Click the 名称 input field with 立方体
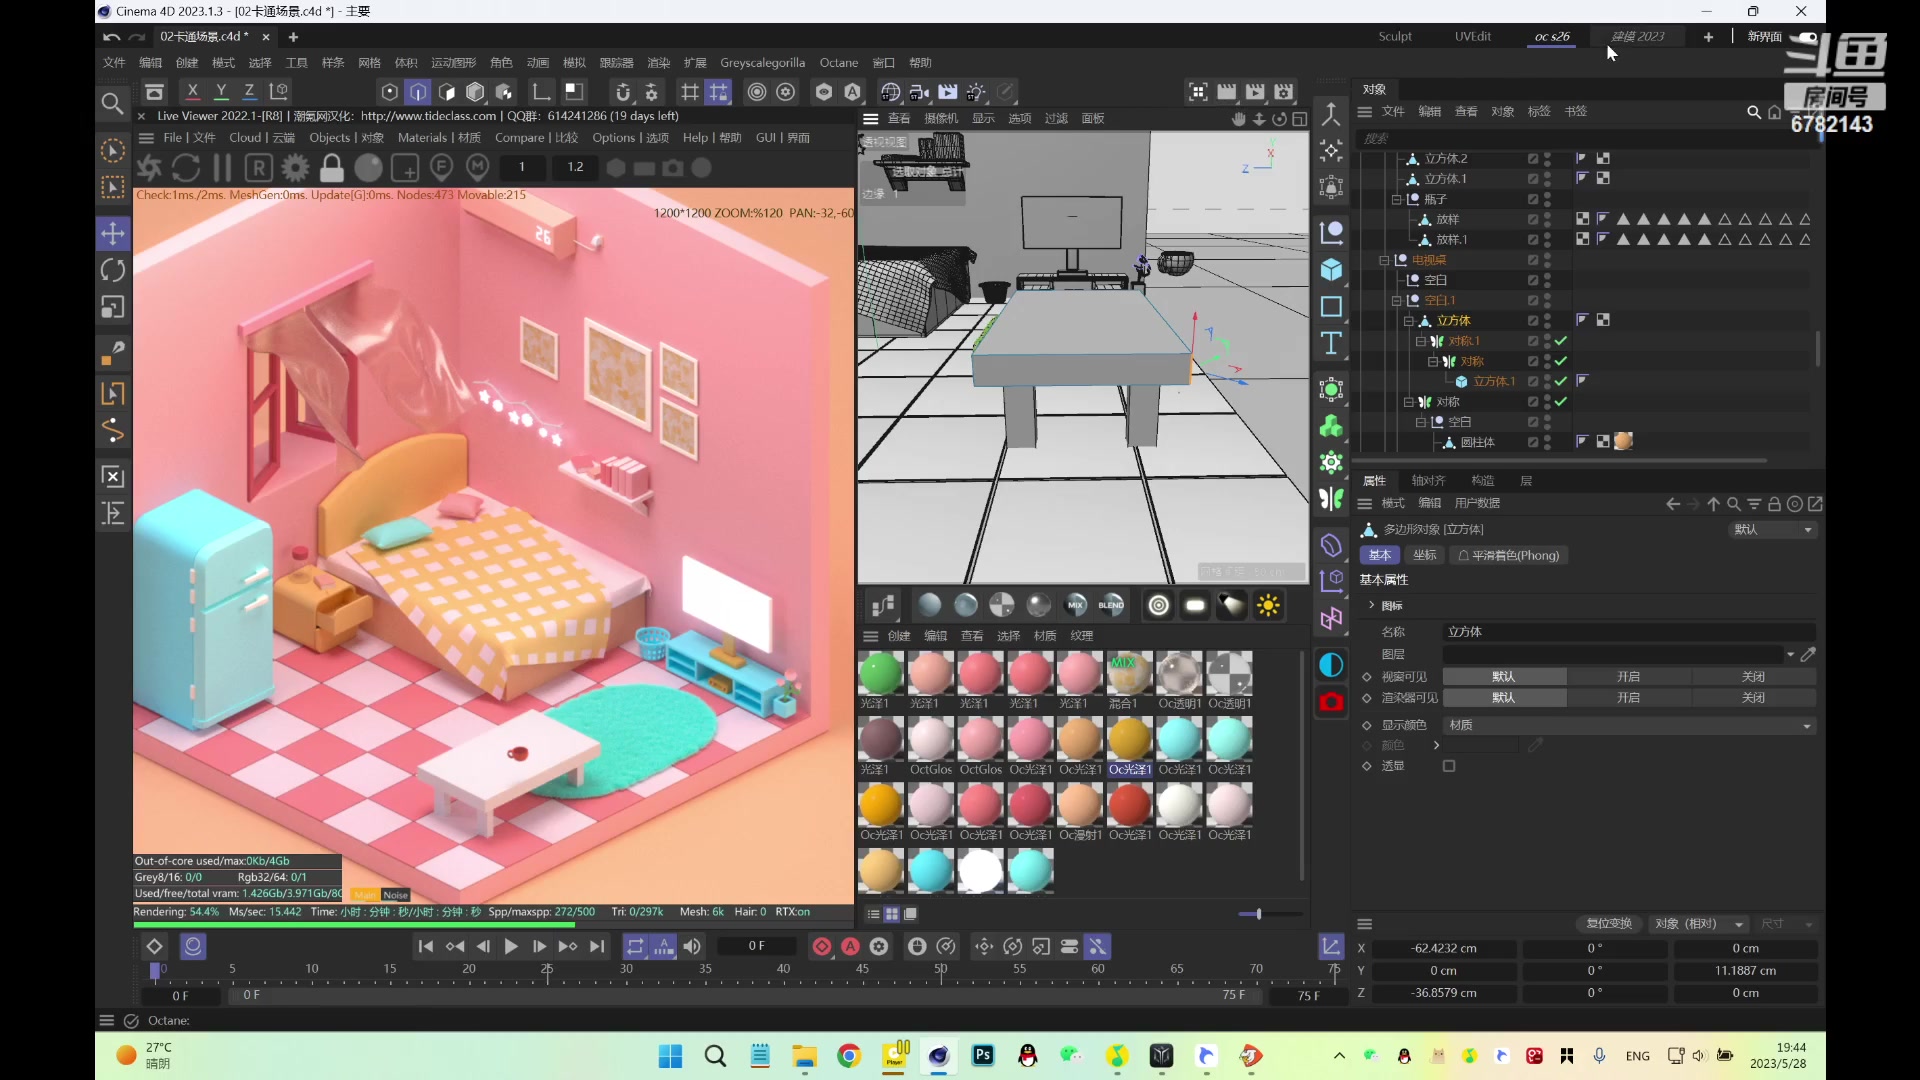The width and height of the screenshot is (1920, 1080). click(1629, 632)
